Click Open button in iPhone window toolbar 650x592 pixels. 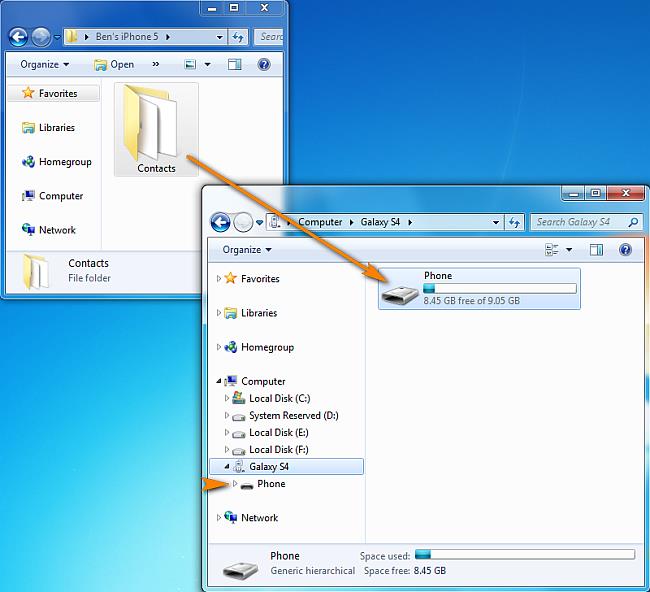coord(114,64)
